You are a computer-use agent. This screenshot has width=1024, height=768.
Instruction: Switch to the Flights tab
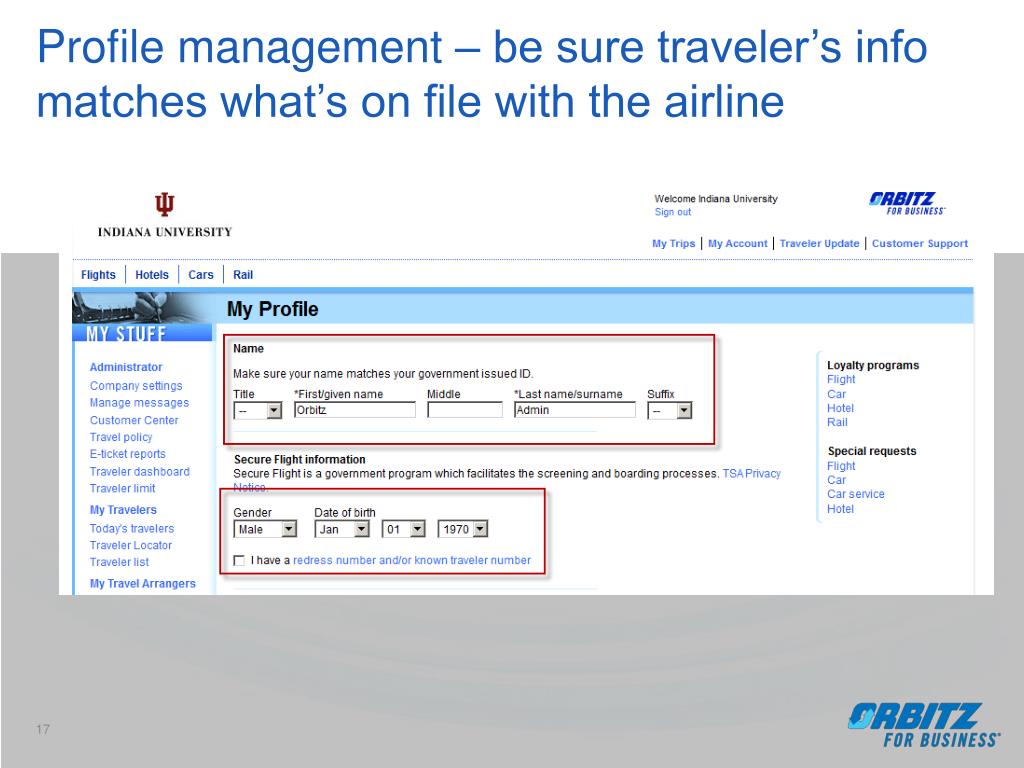(98, 275)
